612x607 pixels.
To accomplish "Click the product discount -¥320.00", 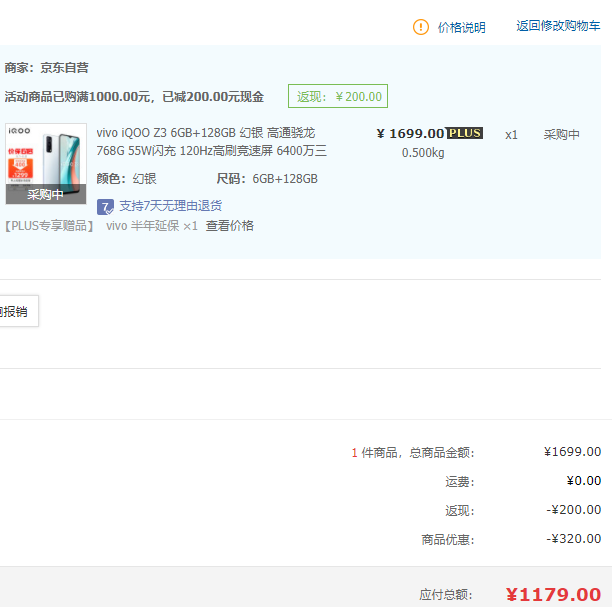I will click(x=573, y=539).
